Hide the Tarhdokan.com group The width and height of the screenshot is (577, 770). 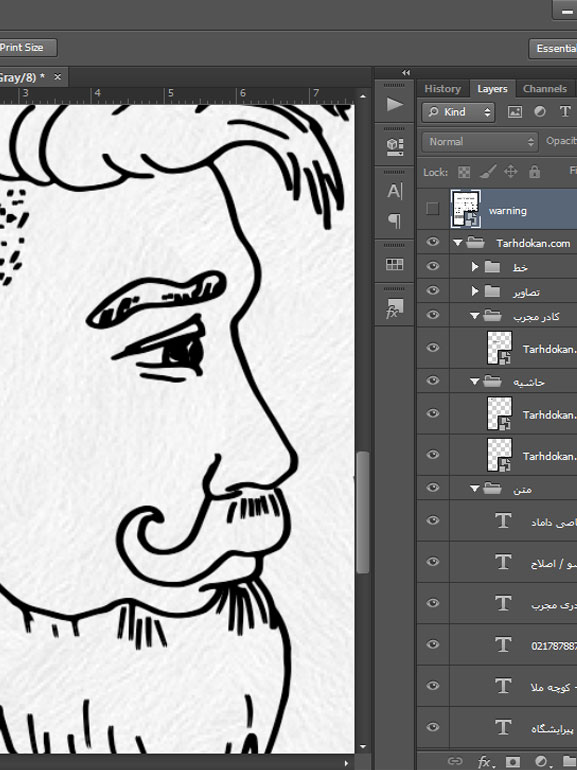(433, 242)
